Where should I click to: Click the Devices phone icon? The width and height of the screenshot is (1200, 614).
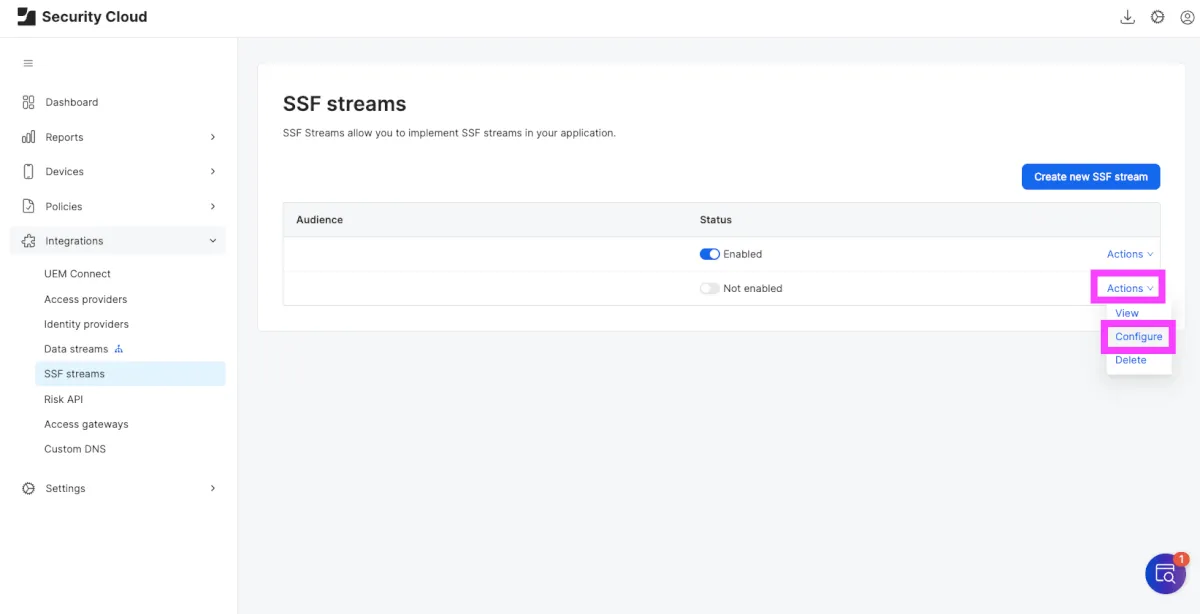[x=28, y=172]
